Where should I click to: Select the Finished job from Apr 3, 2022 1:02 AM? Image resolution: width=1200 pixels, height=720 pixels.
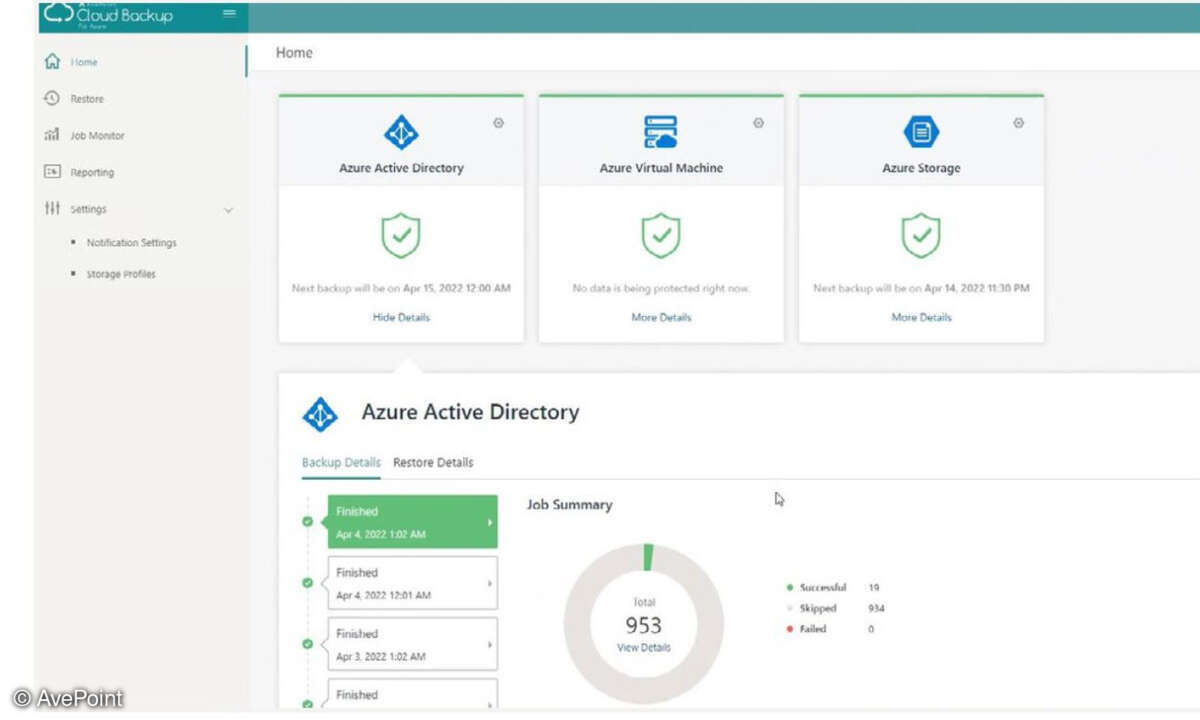tap(412, 644)
